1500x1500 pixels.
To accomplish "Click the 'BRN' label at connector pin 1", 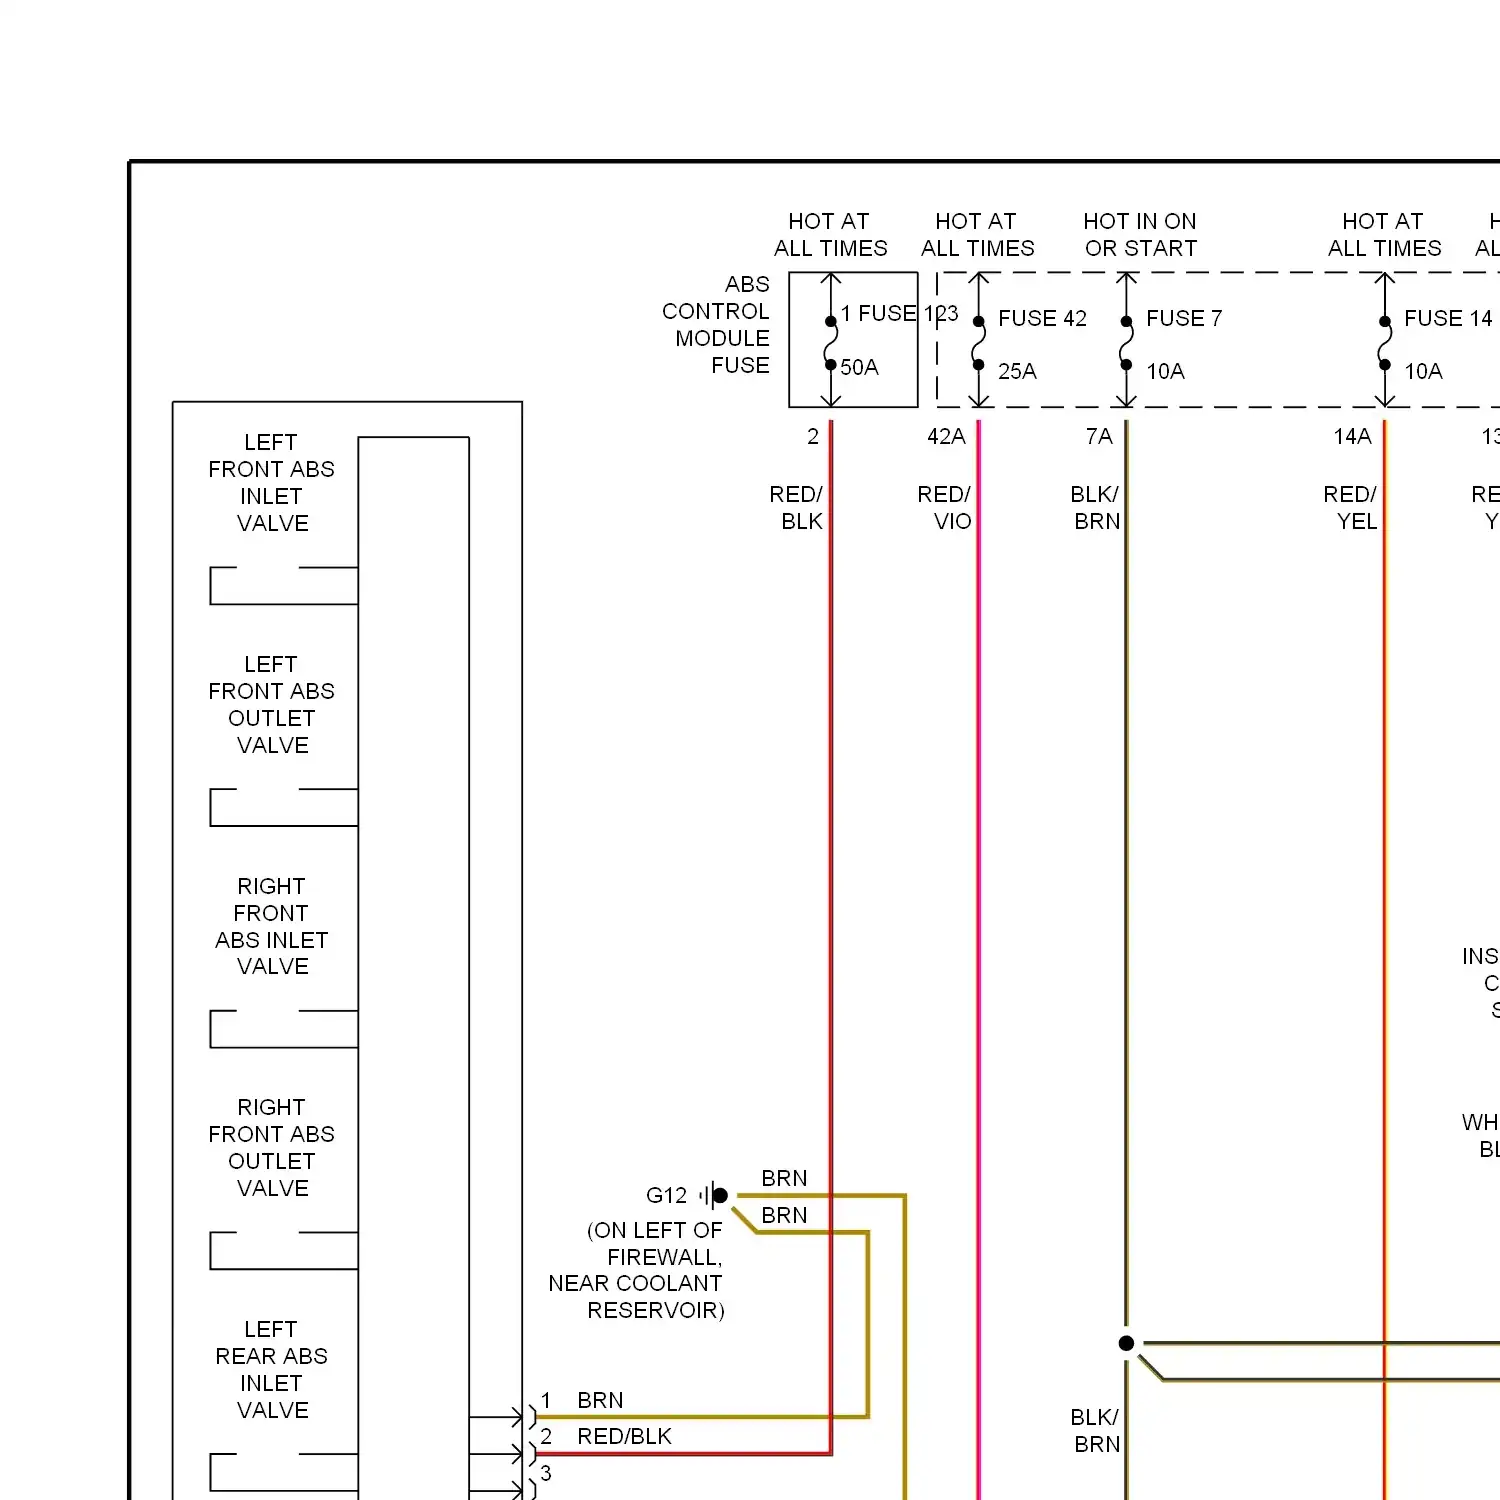I will click(600, 1400).
